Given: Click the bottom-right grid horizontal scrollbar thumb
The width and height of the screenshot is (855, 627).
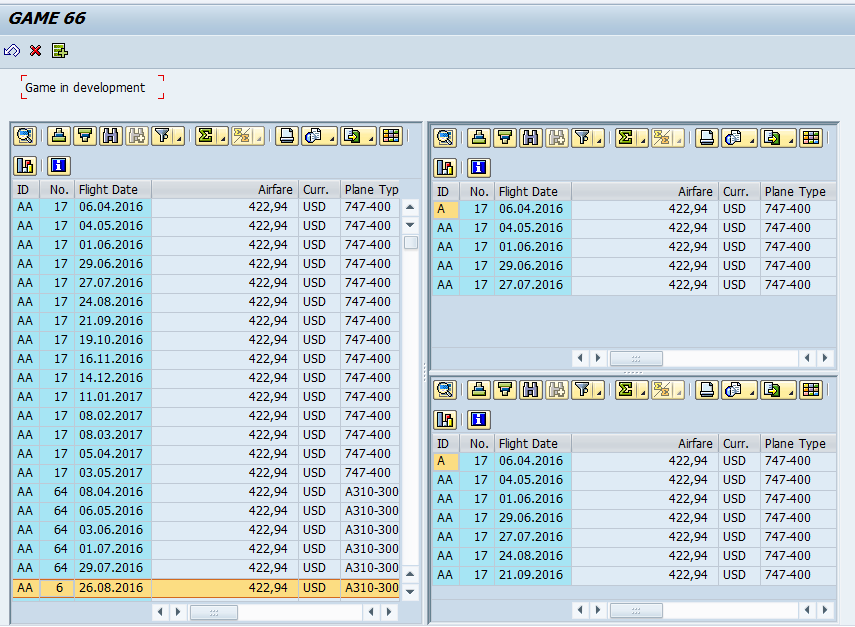Looking at the screenshot, I should point(636,610).
